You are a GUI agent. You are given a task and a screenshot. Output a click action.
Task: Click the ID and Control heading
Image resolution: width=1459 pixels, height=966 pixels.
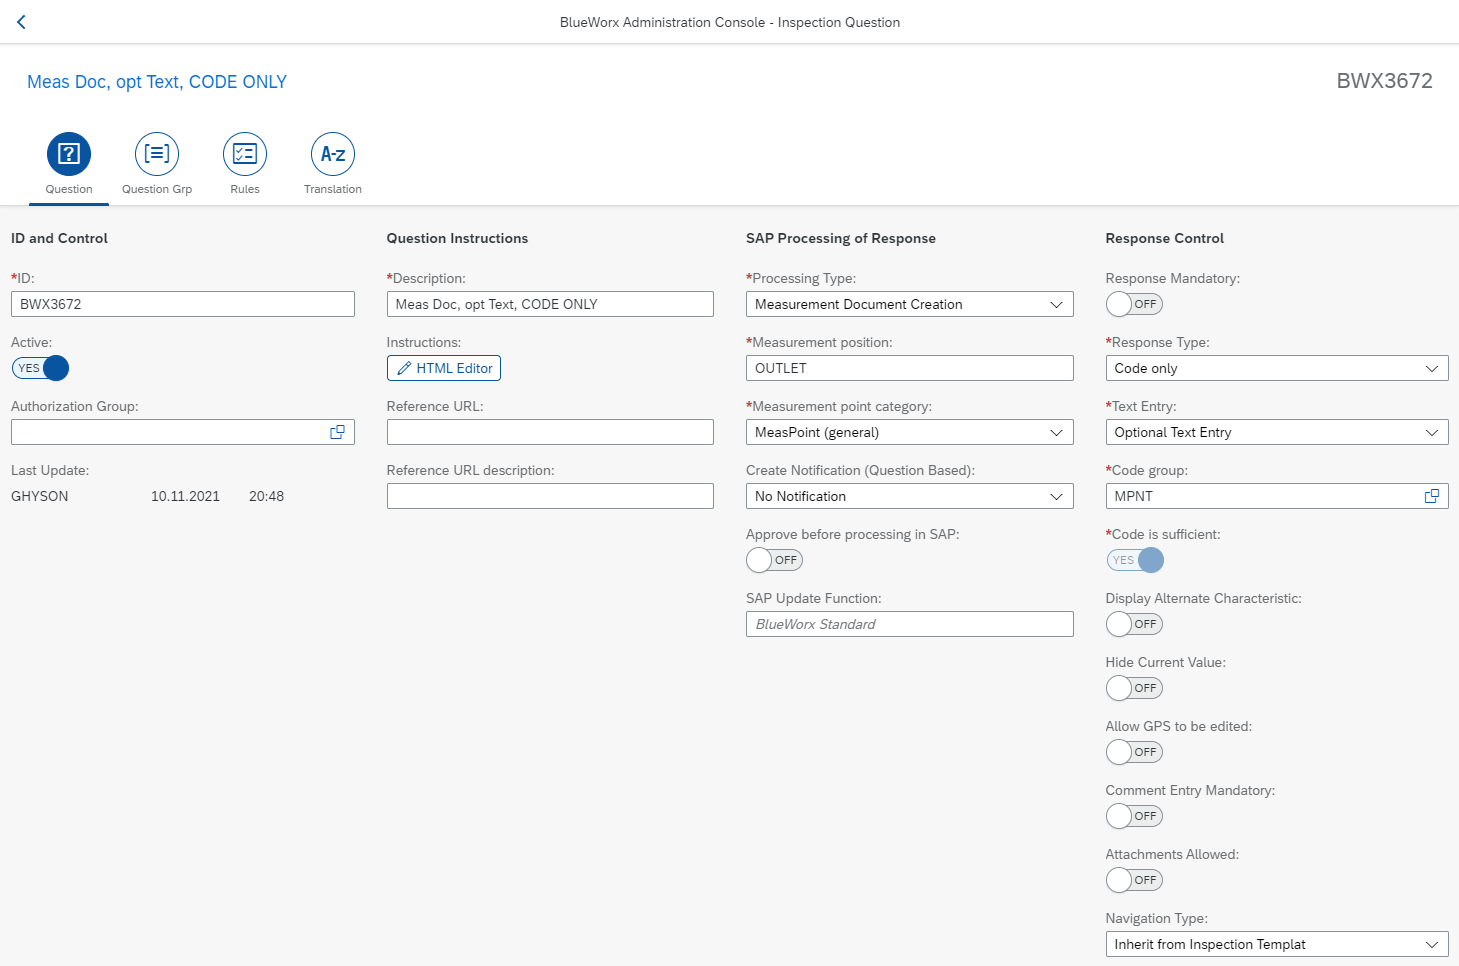tap(59, 238)
